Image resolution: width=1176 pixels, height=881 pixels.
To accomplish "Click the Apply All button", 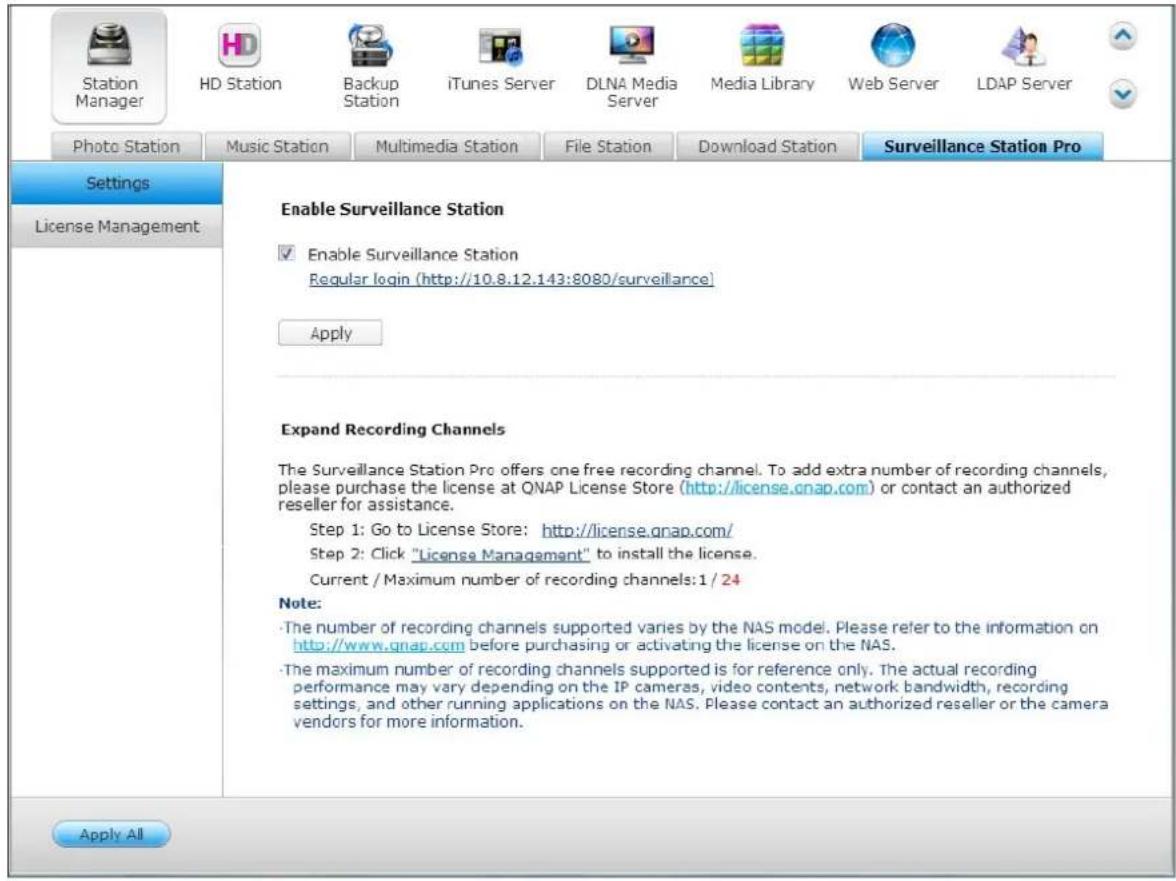I will (111, 835).
